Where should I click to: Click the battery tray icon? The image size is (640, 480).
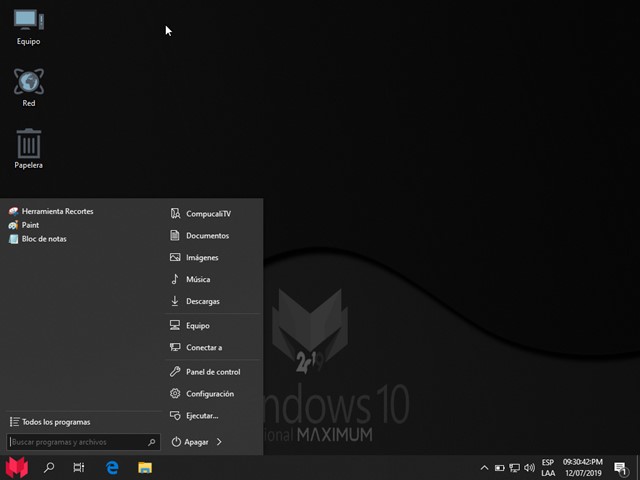[500, 468]
